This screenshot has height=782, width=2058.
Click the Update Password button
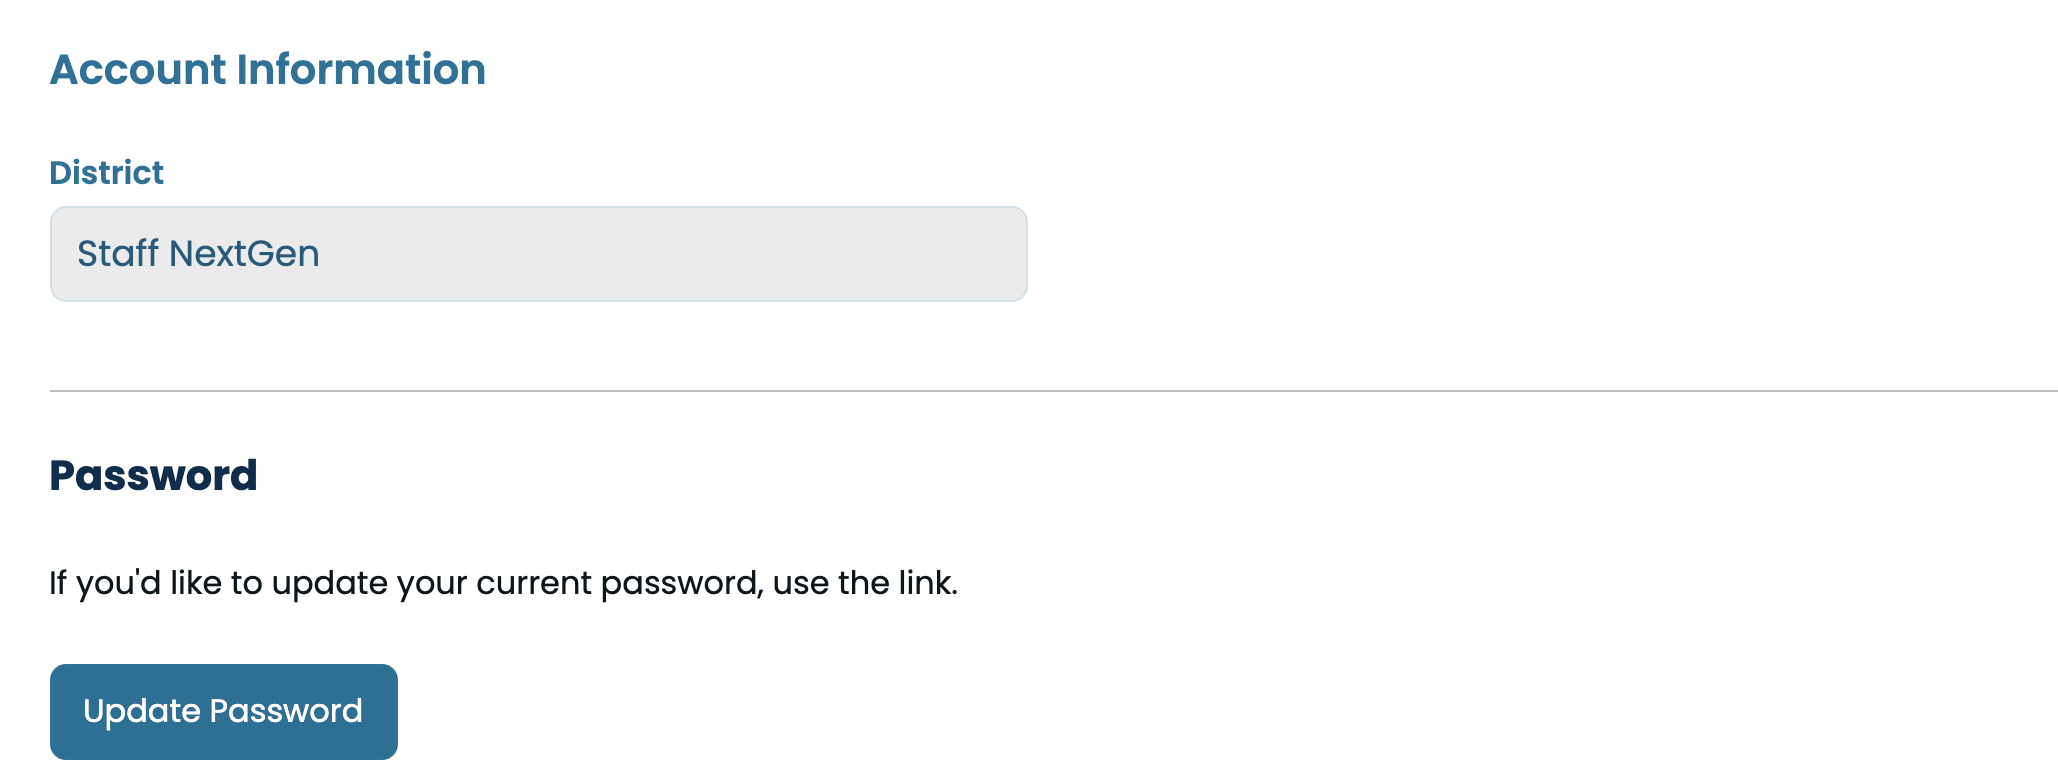point(223,711)
